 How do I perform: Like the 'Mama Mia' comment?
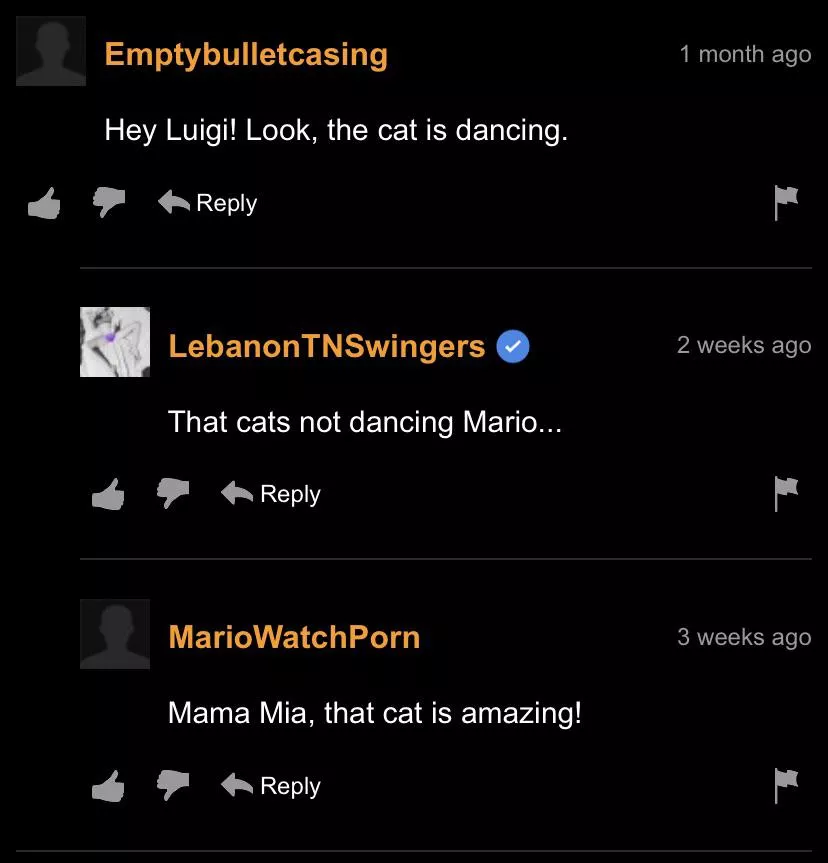pos(108,785)
